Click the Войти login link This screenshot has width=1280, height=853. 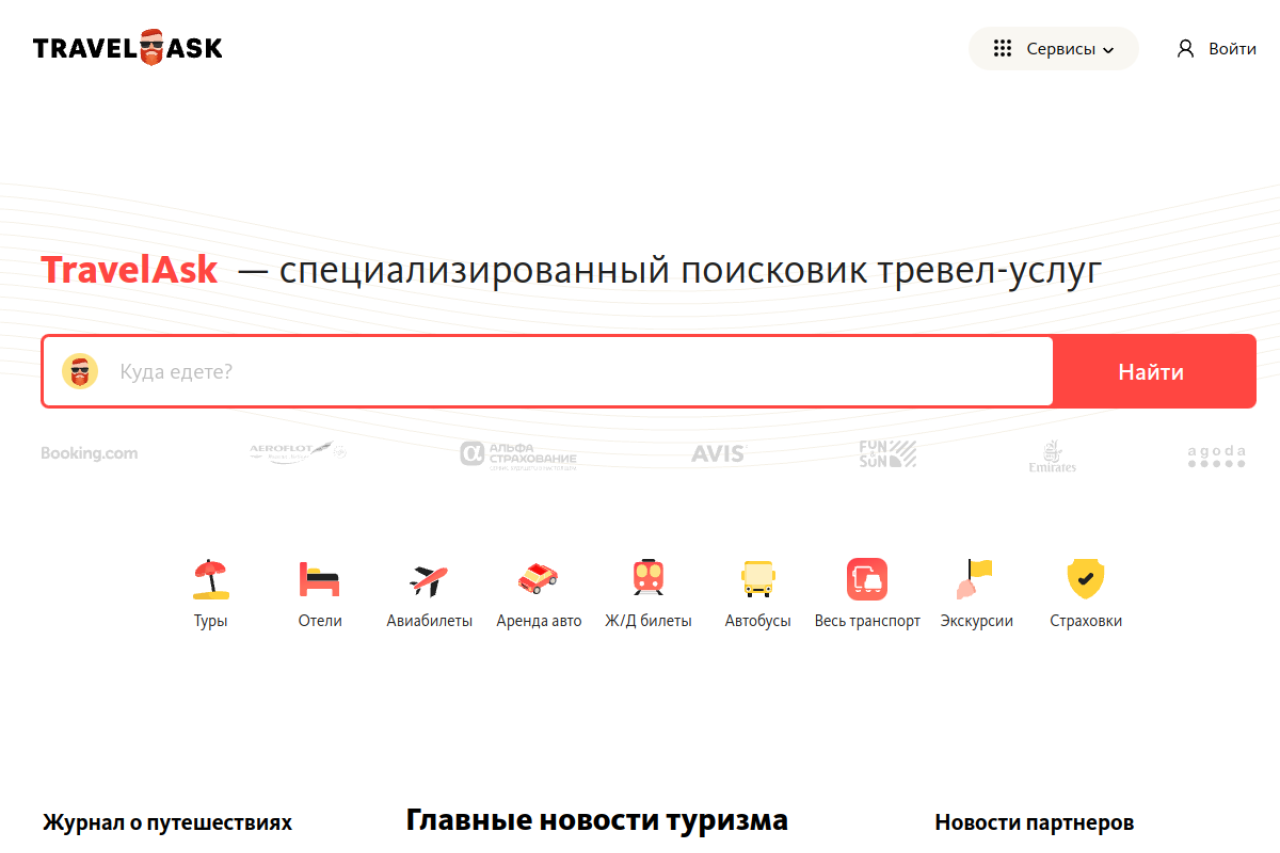tap(1217, 49)
